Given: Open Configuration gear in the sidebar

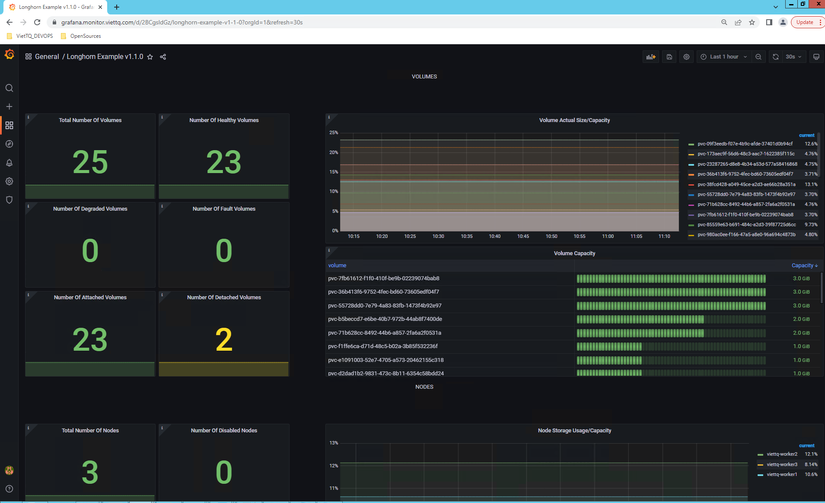Looking at the screenshot, I should [x=9, y=181].
